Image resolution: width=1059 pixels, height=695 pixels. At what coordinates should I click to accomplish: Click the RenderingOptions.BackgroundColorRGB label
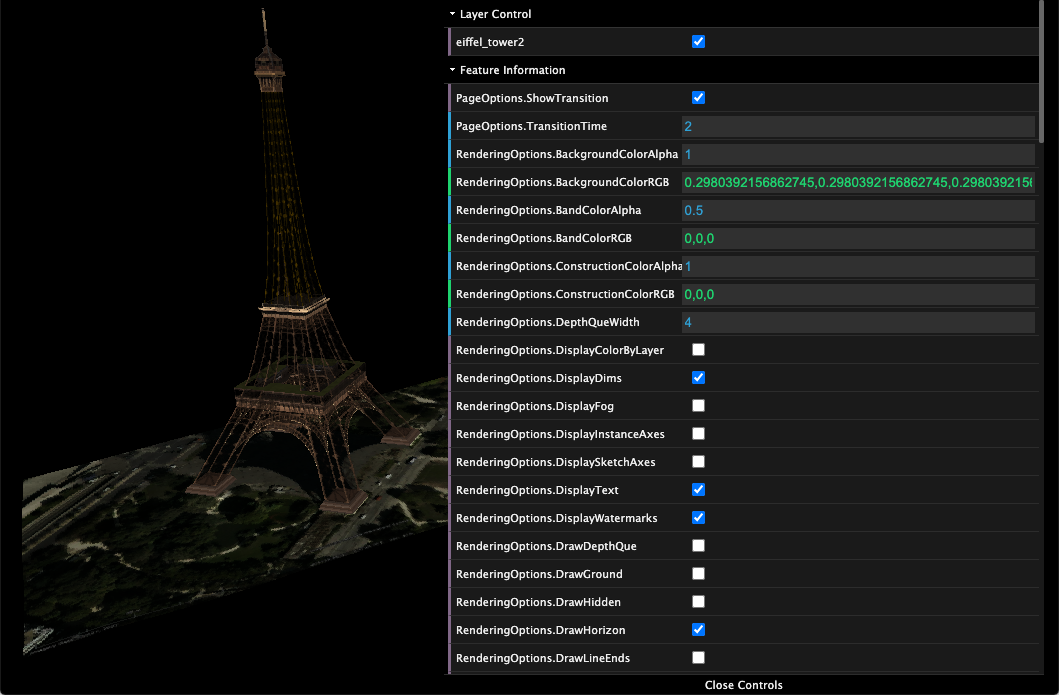pyautogui.click(x=563, y=182)
